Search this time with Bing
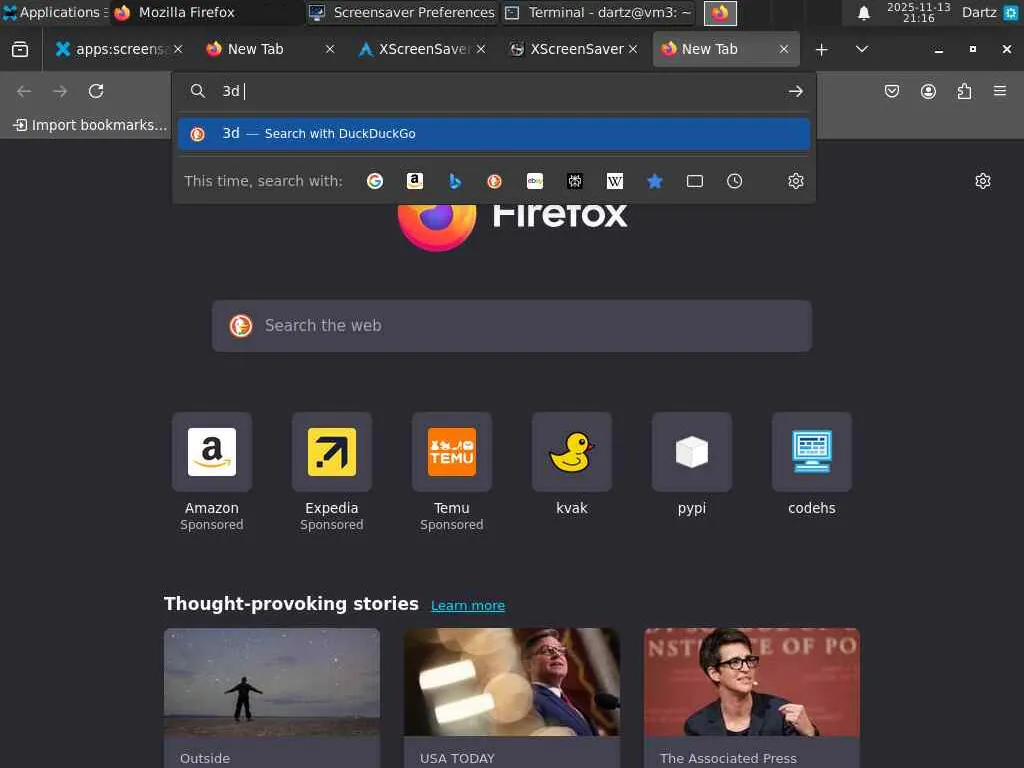 point(455,181)
